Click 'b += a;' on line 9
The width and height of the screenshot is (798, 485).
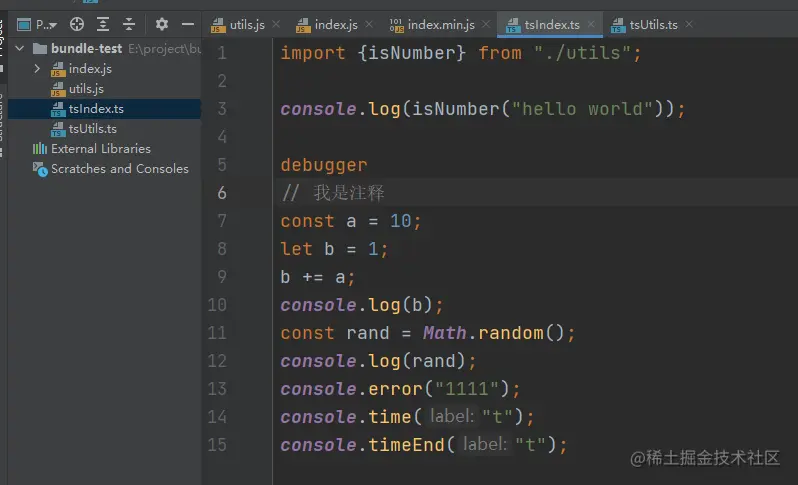(318, 277)
